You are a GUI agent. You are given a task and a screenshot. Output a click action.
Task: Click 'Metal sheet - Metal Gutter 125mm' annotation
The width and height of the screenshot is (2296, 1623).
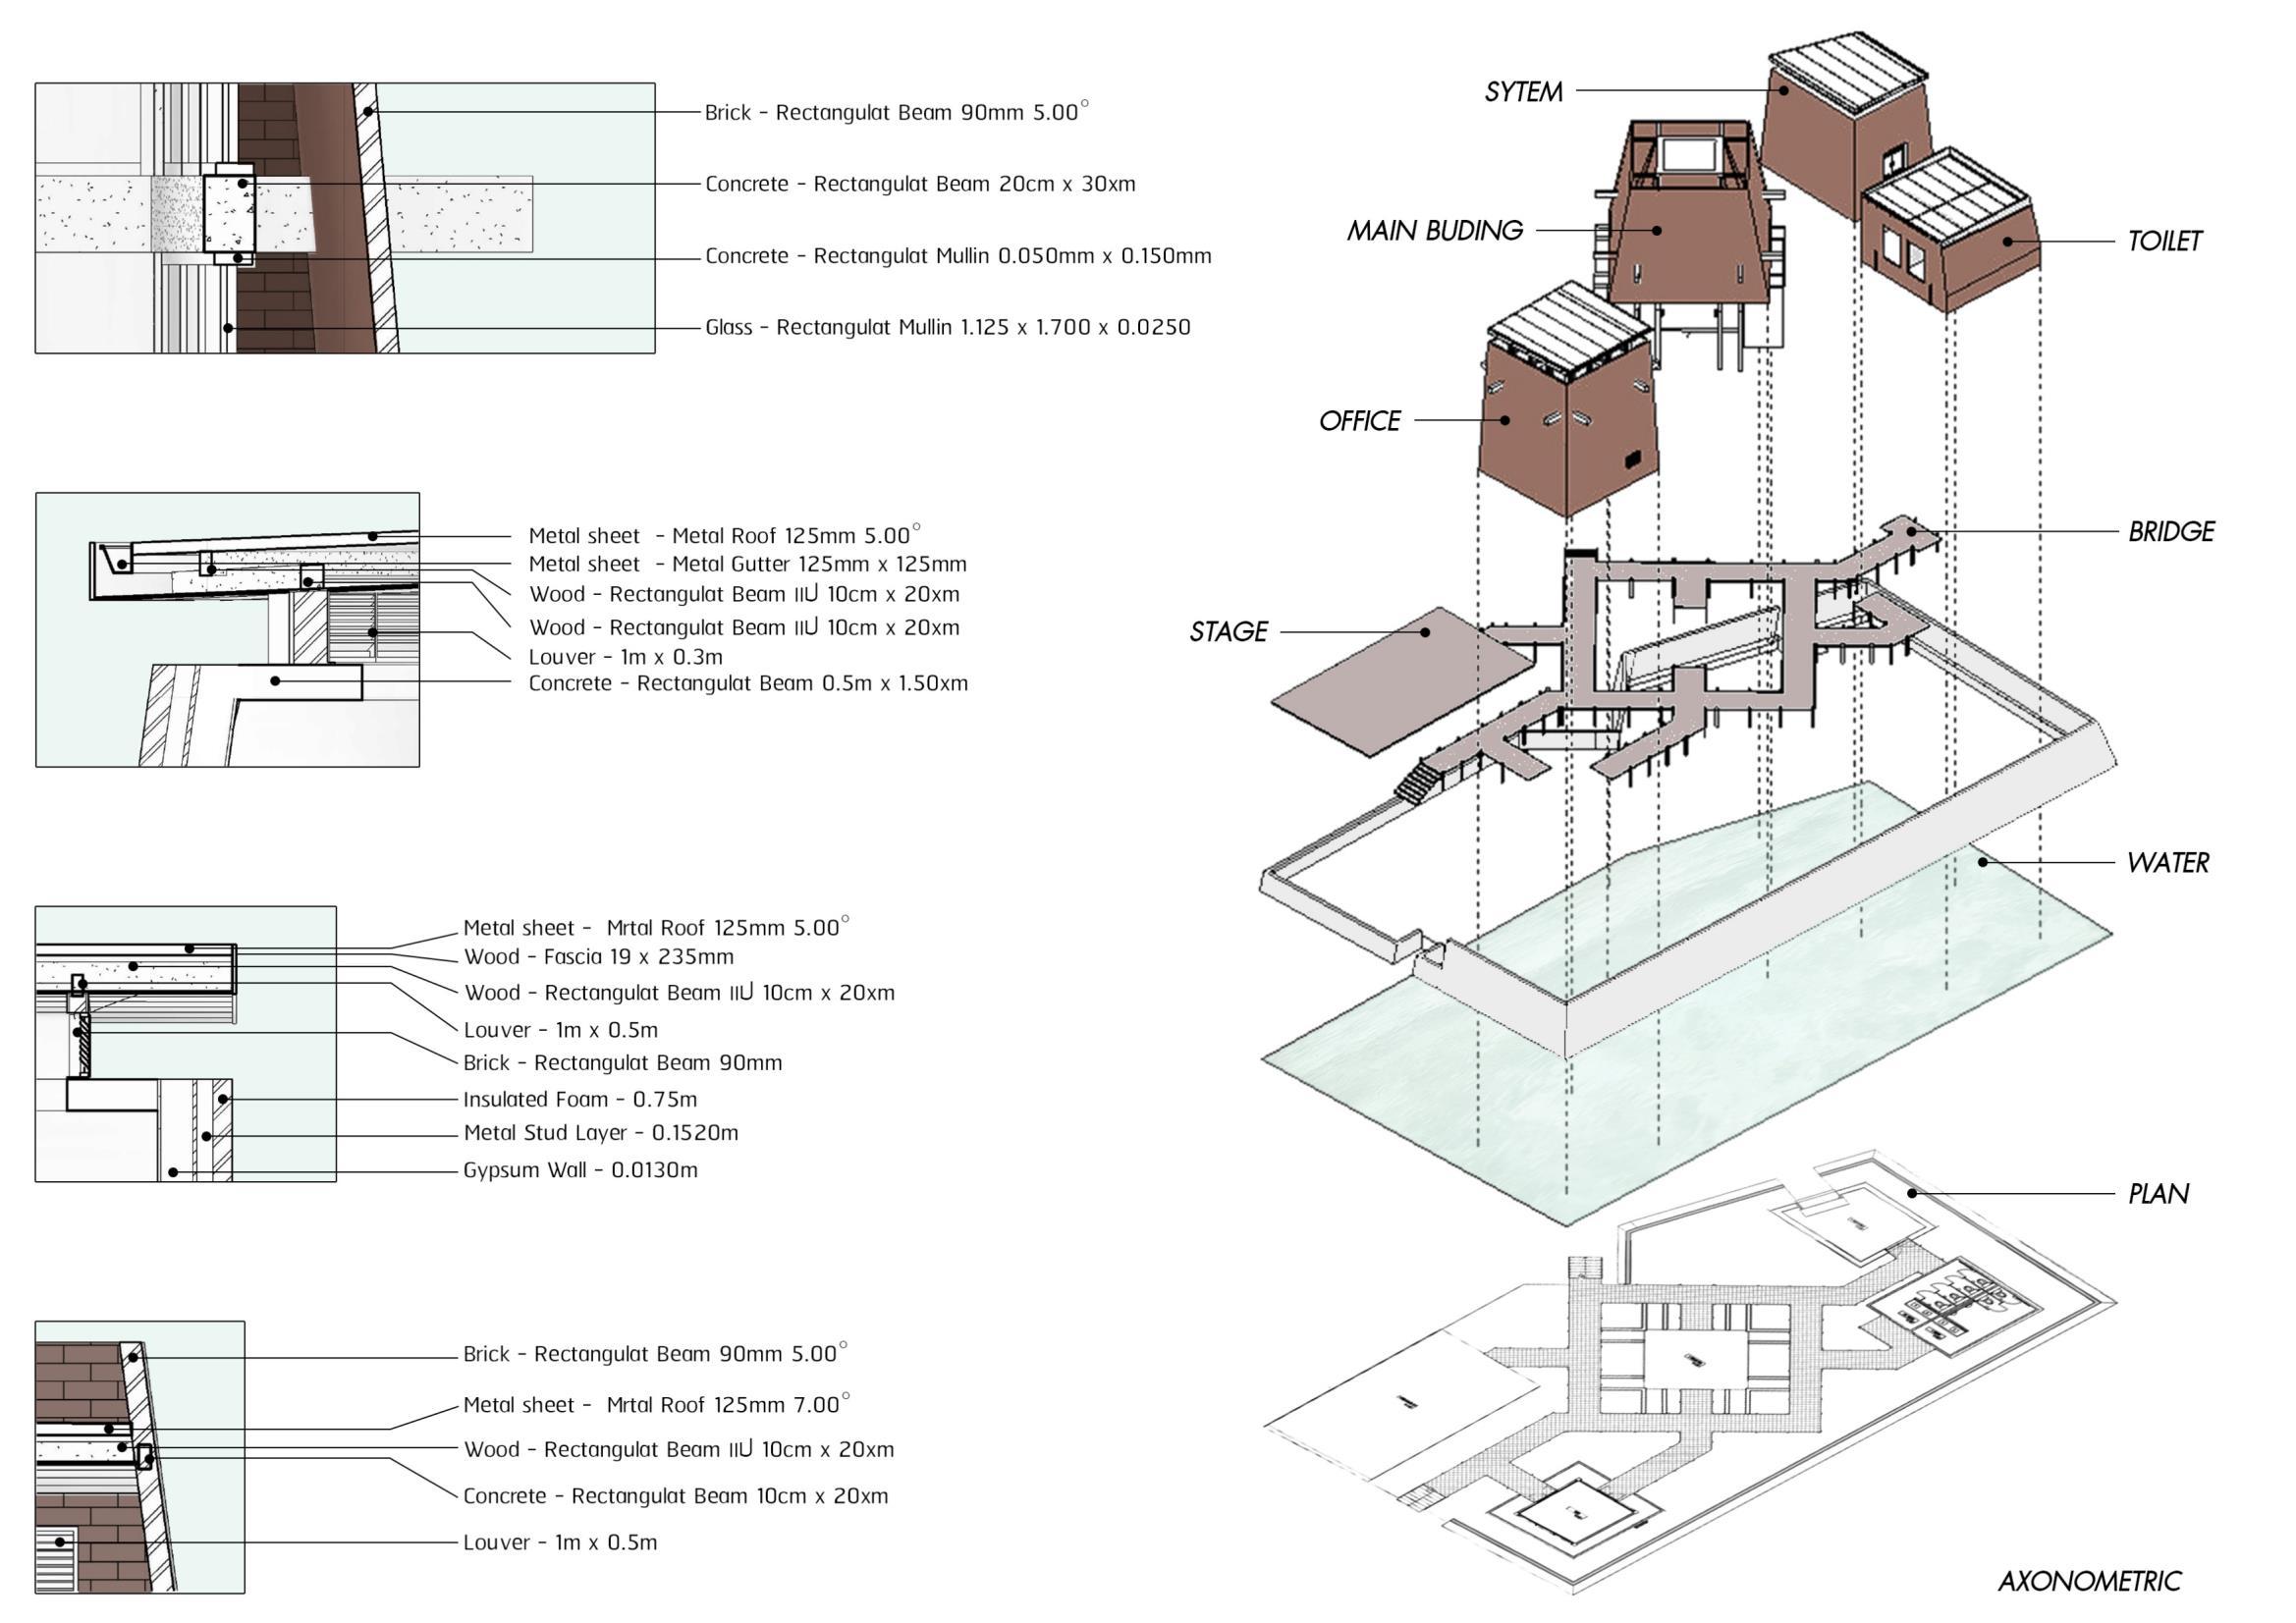[x=747, y=565]
